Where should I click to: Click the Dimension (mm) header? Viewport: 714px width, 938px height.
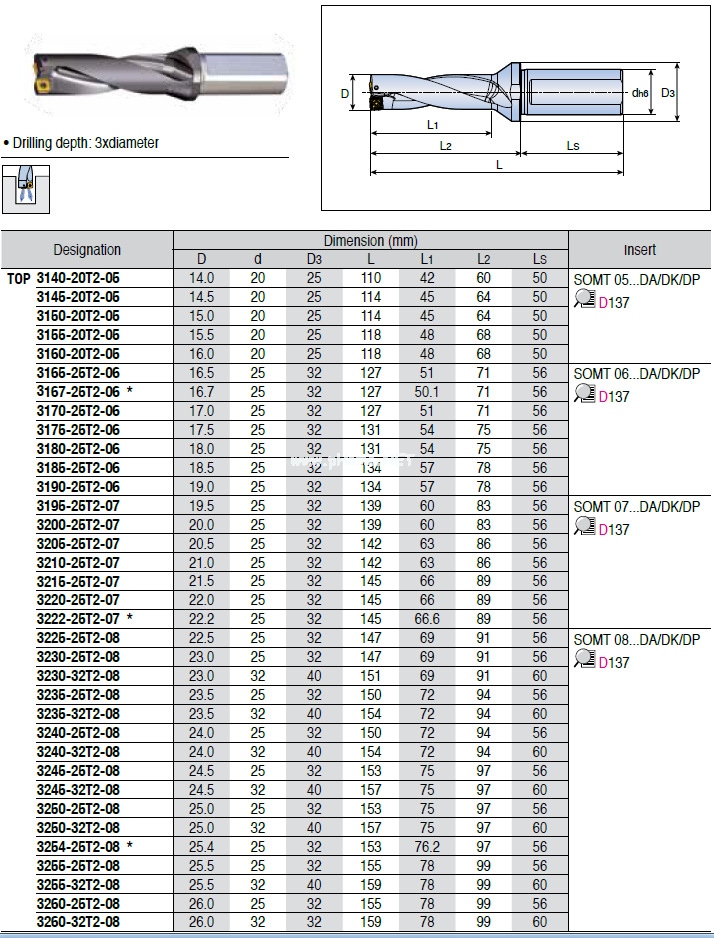pyautogui.click(x=370, y=241)
